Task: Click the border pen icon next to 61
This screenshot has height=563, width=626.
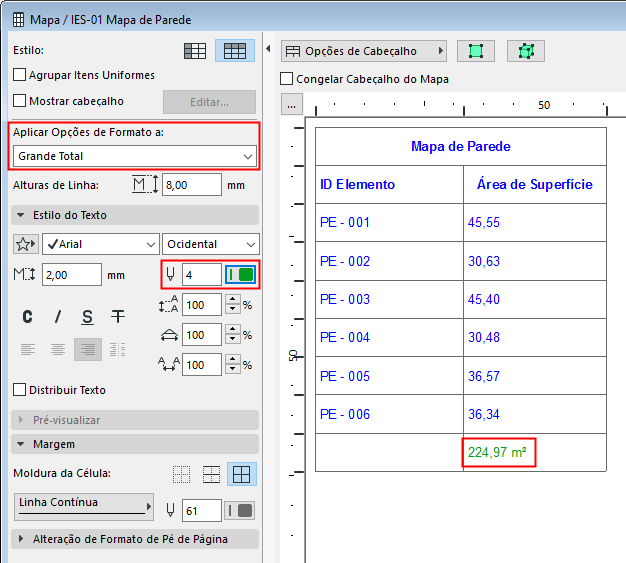Action: tap(170, 510)
